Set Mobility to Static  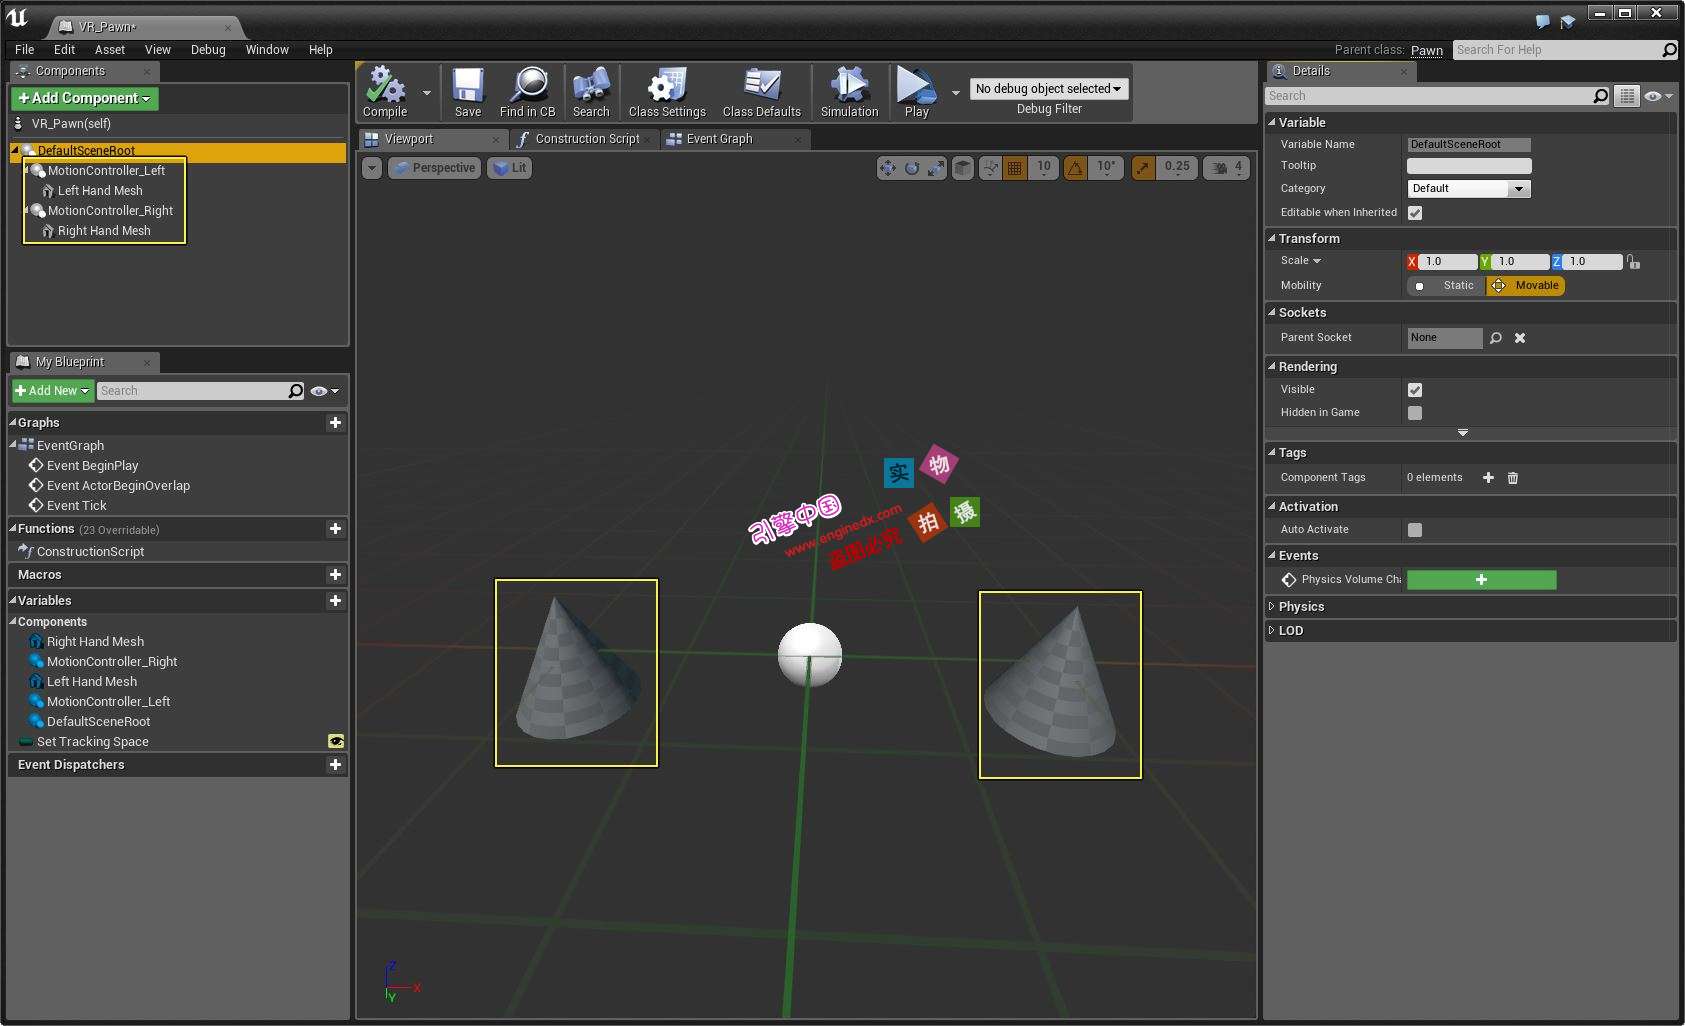[x=1446, y=286]
